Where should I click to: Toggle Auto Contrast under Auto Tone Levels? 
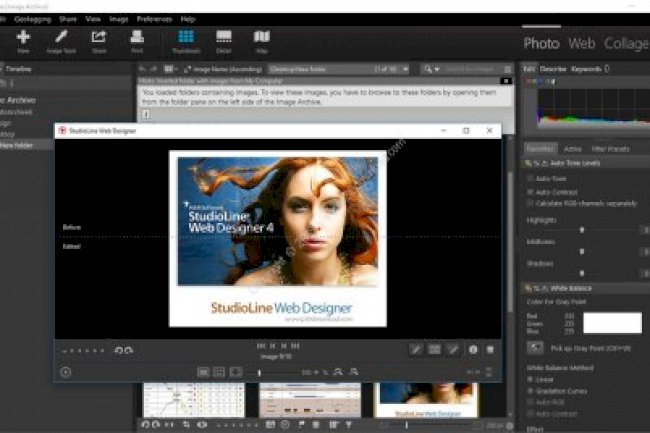(530, 192)
